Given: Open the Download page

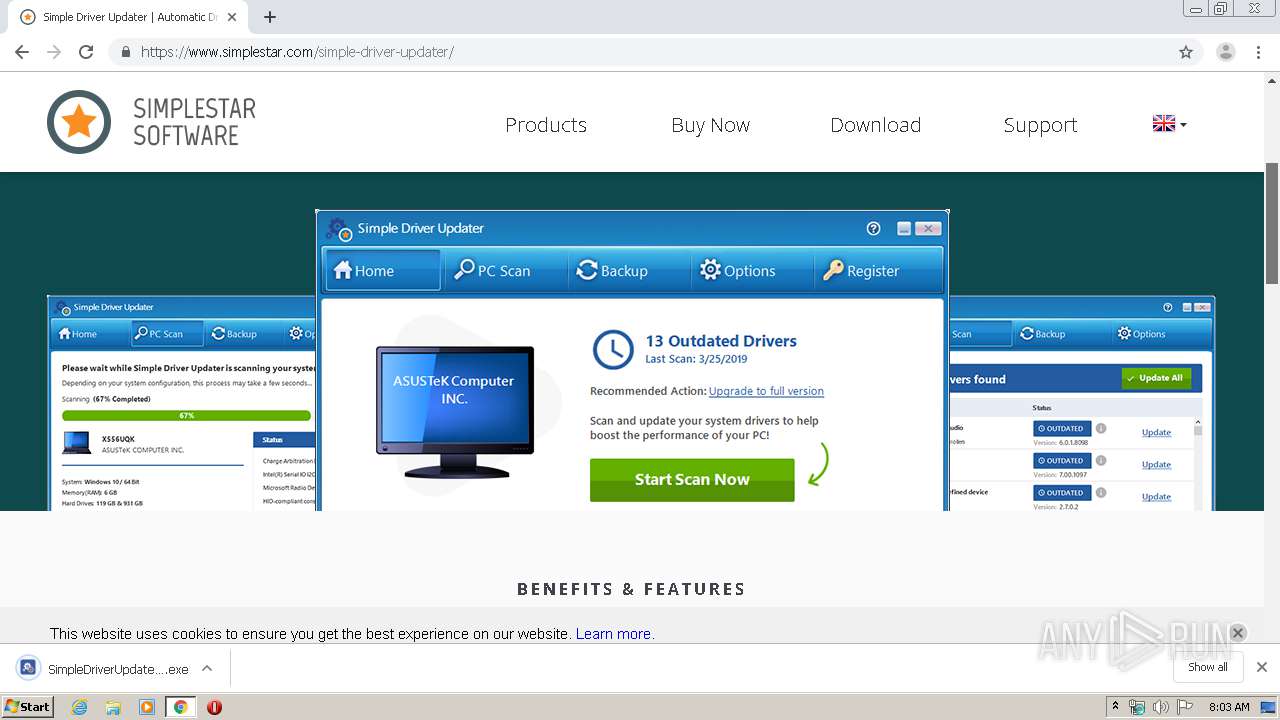Looking at the screenshot, I should coord(876,125).
